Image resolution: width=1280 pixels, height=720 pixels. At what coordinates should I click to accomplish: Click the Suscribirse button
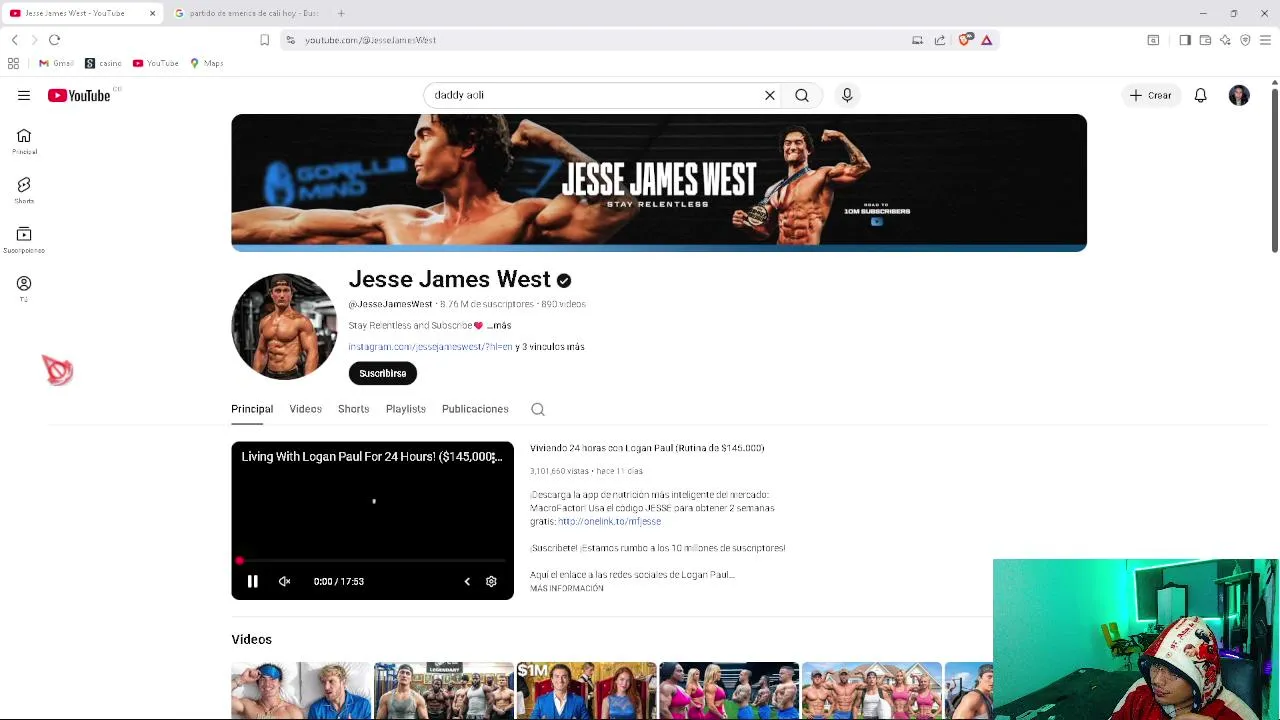[382, 373]
